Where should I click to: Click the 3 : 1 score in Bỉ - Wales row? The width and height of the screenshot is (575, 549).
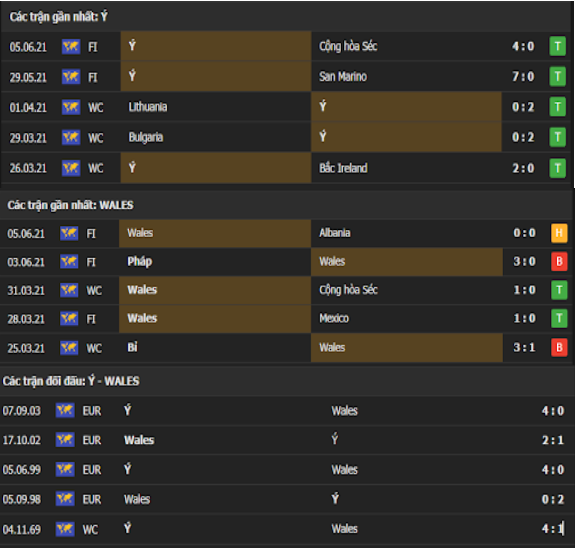point(524,347)
